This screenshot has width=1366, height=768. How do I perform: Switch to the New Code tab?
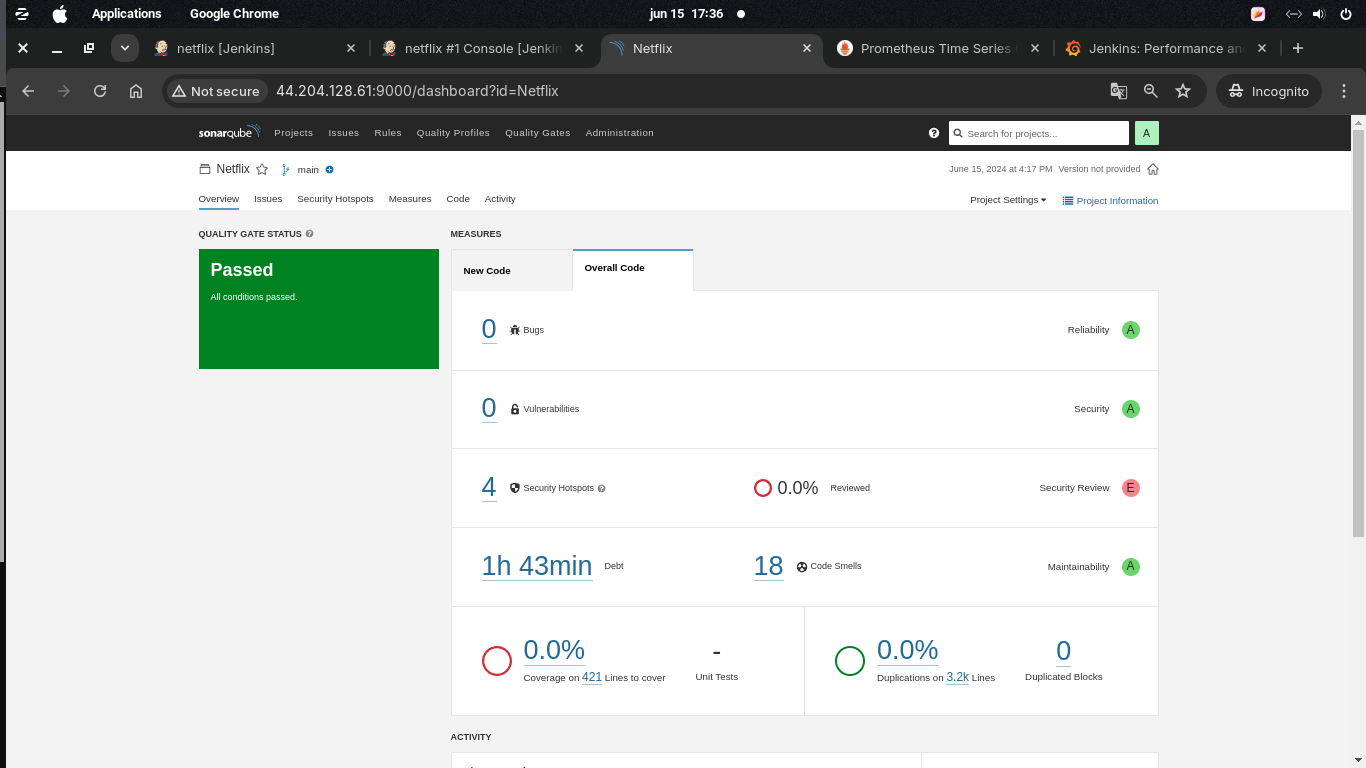coord(512,271)
